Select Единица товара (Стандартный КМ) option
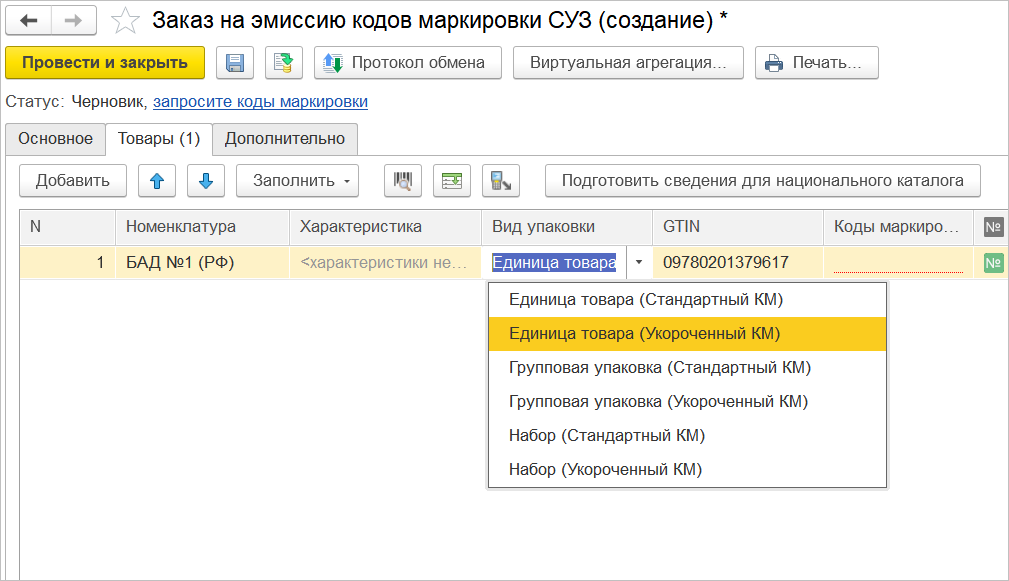1009x581 pixels. tap(645, 300)
